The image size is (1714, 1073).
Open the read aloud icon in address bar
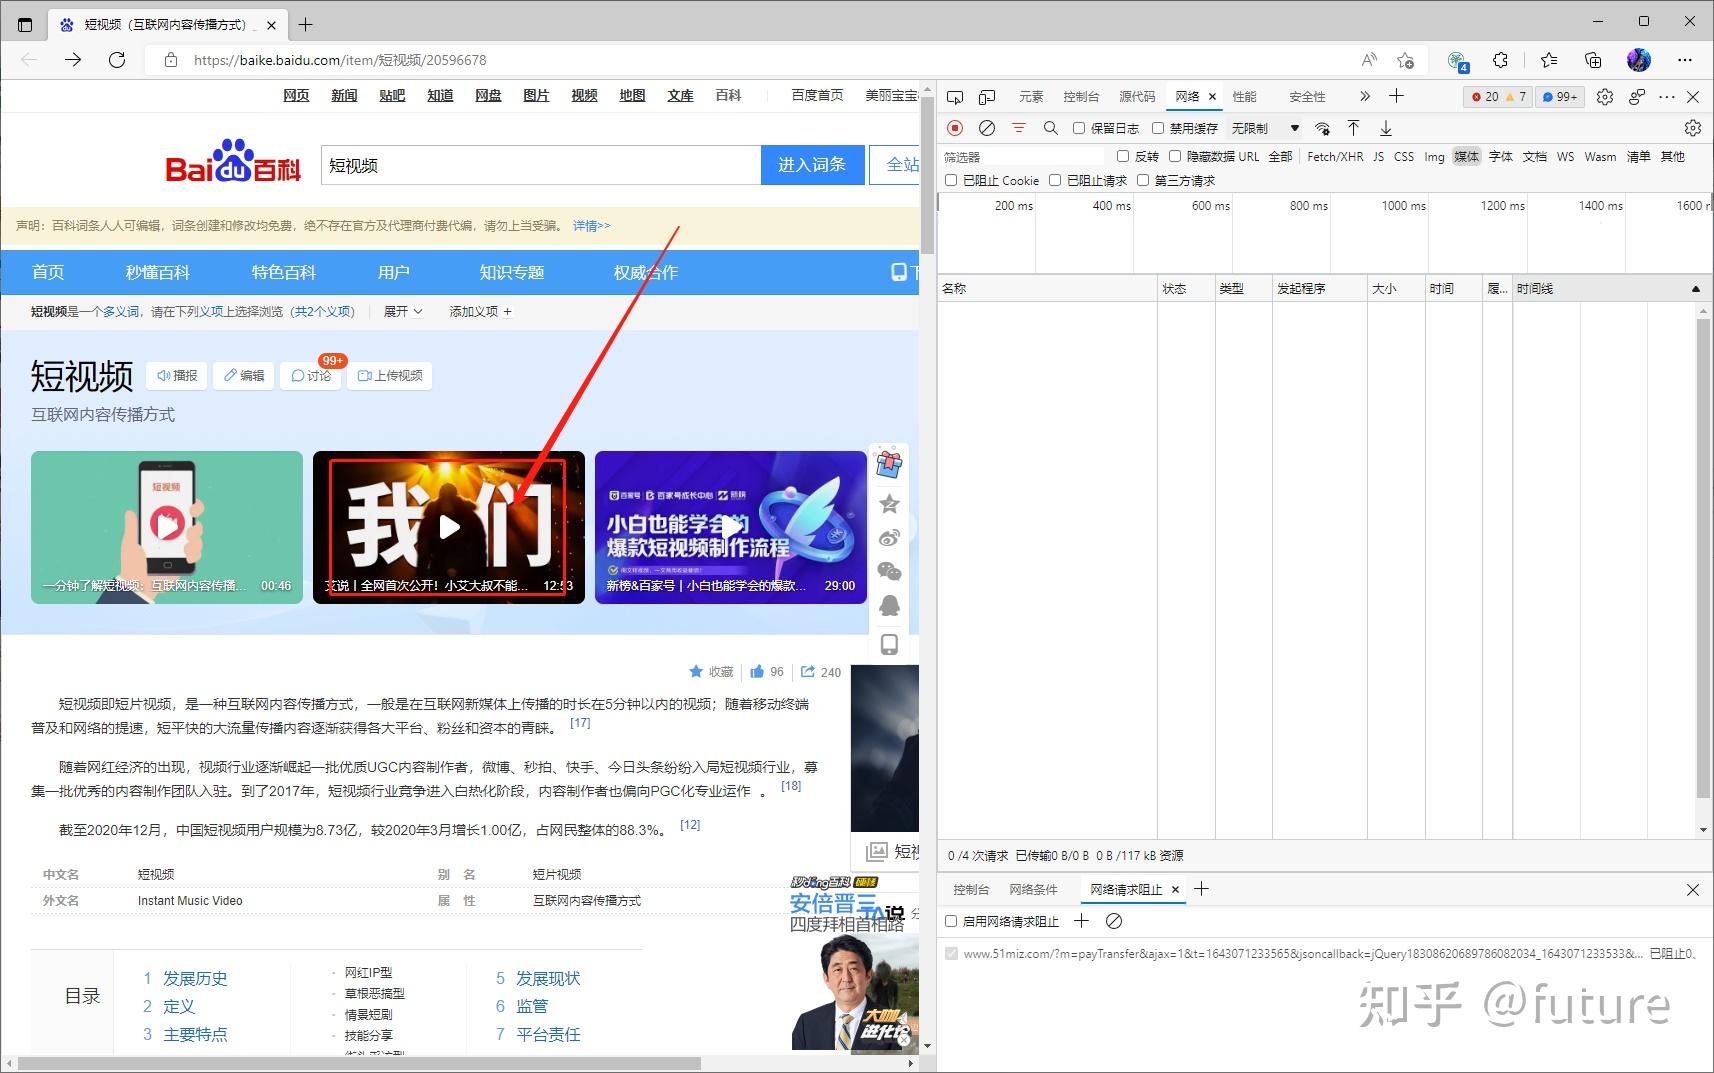click(x=1369, y=60)
